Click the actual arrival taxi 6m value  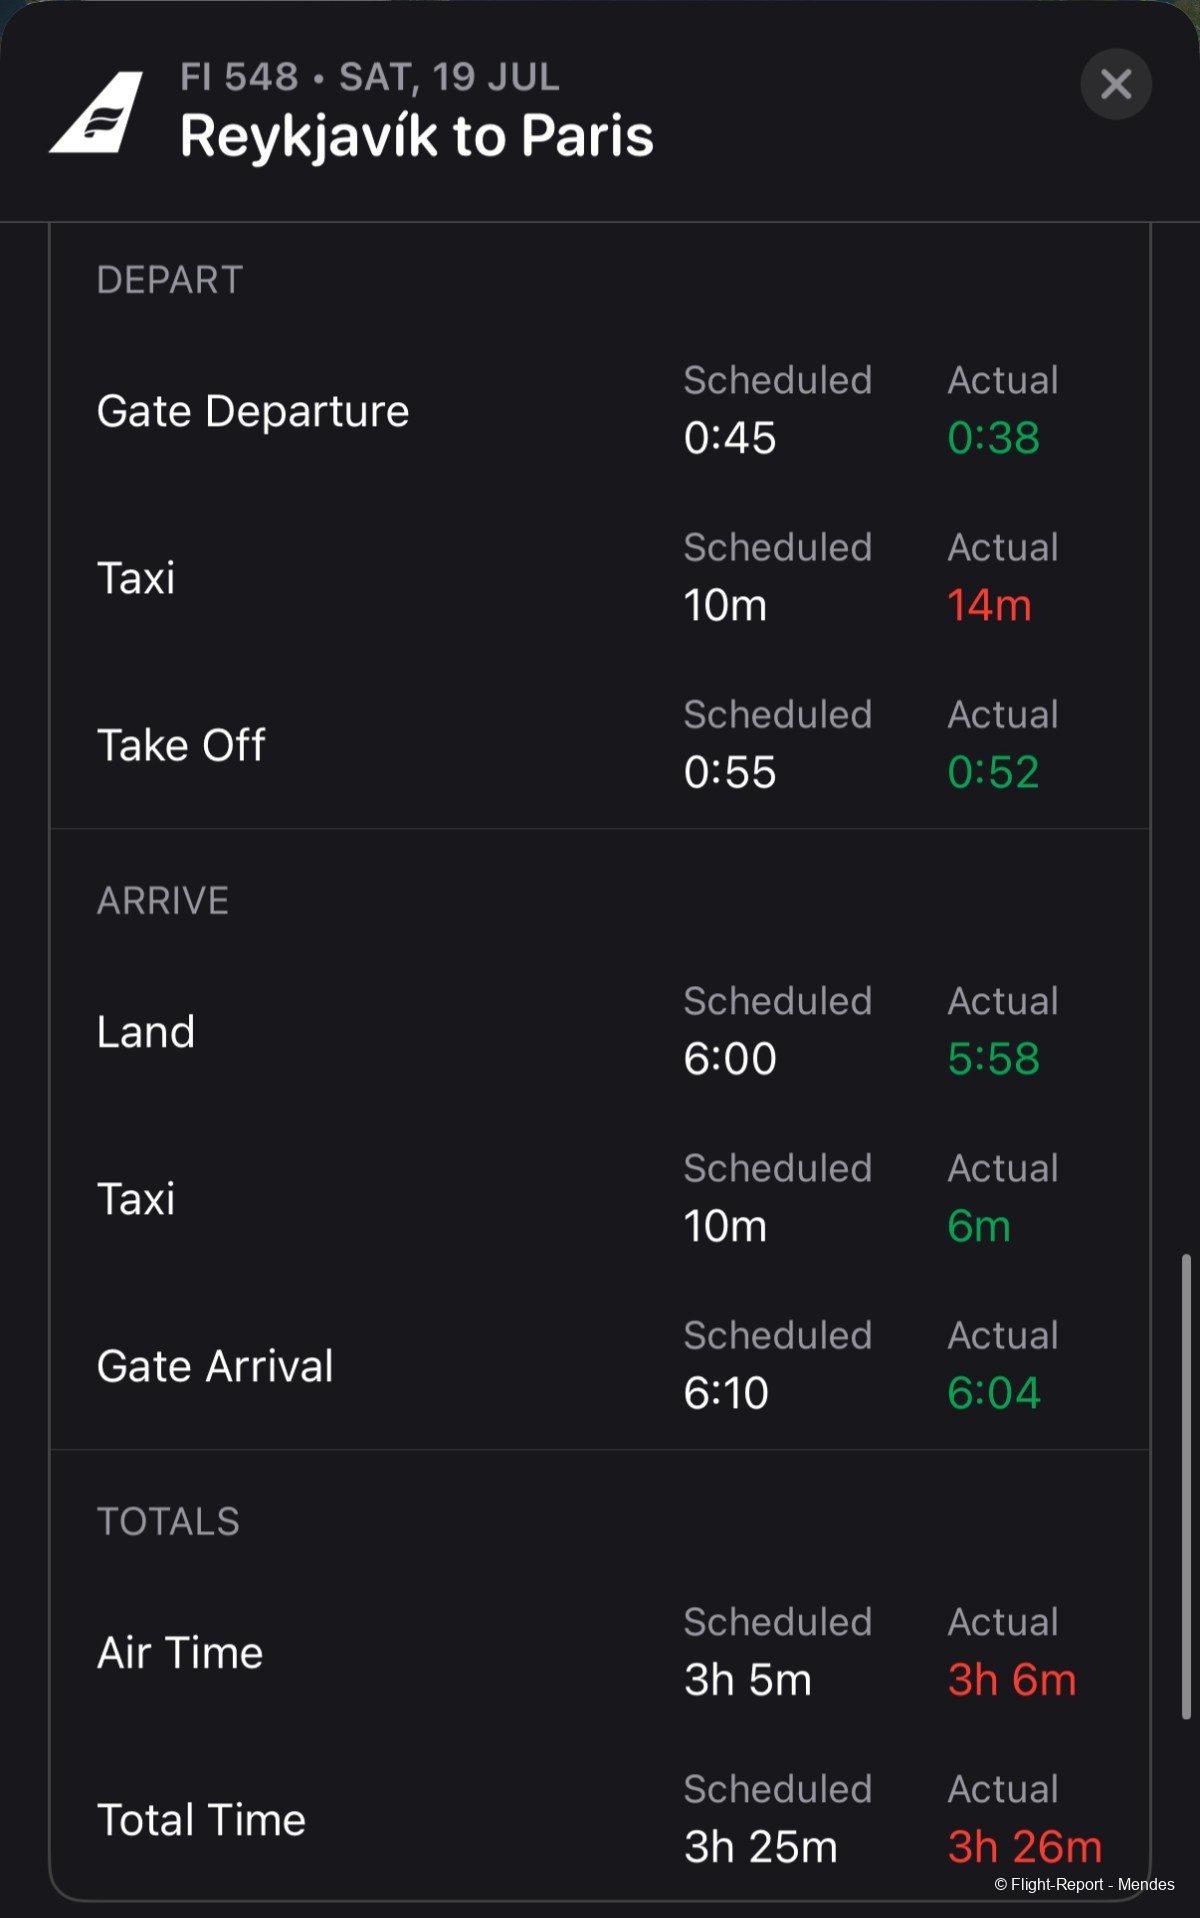(978, 1226)
